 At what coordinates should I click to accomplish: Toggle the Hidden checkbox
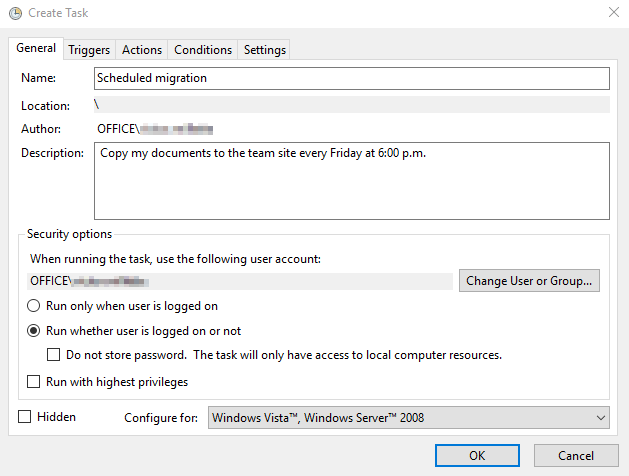[24, 417]
